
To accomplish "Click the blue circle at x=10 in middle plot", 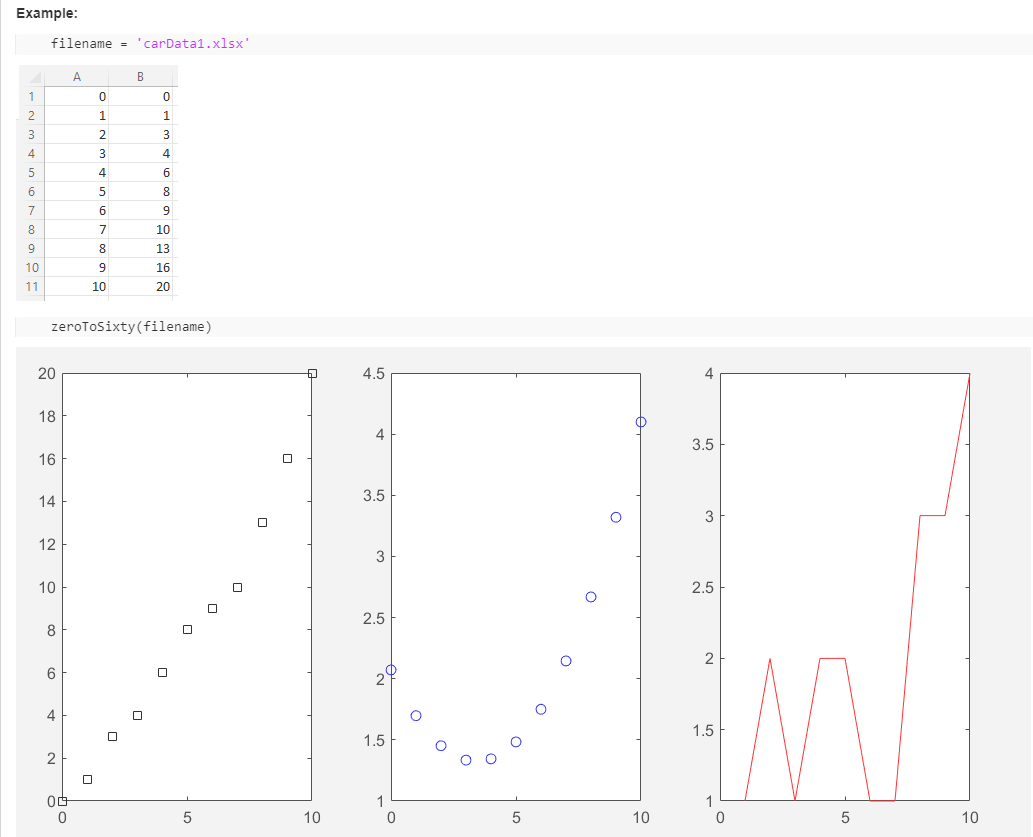I will [x=641, y=422].
